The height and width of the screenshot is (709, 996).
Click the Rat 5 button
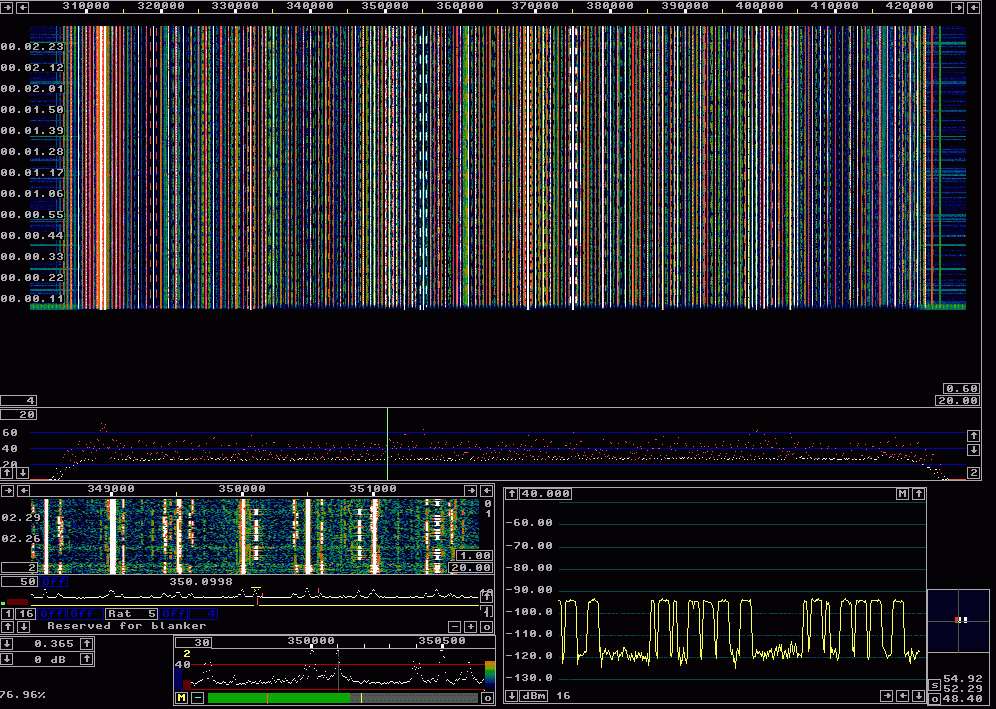coord(131,614)
